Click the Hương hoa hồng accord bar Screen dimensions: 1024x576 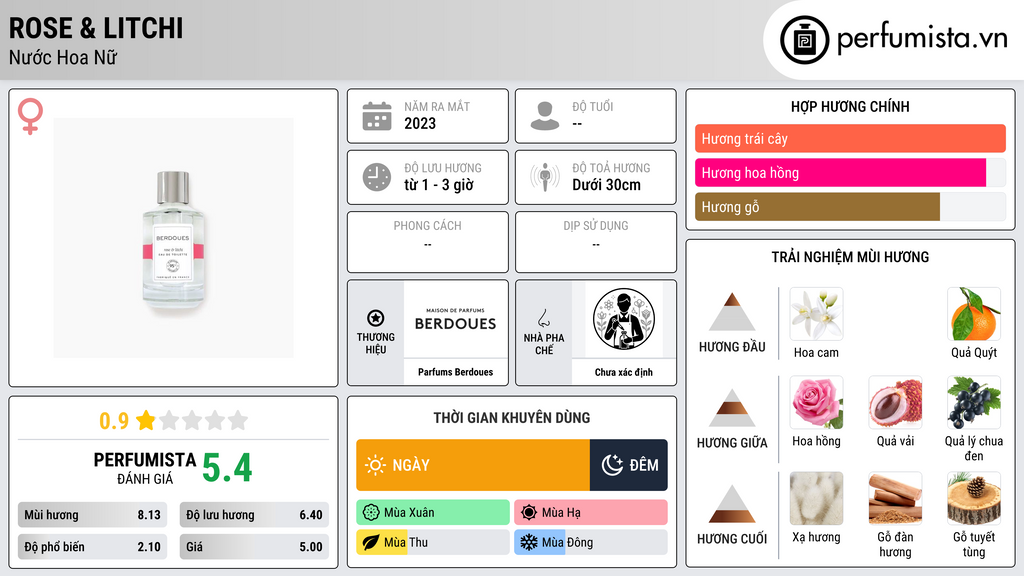pos(850,172)
